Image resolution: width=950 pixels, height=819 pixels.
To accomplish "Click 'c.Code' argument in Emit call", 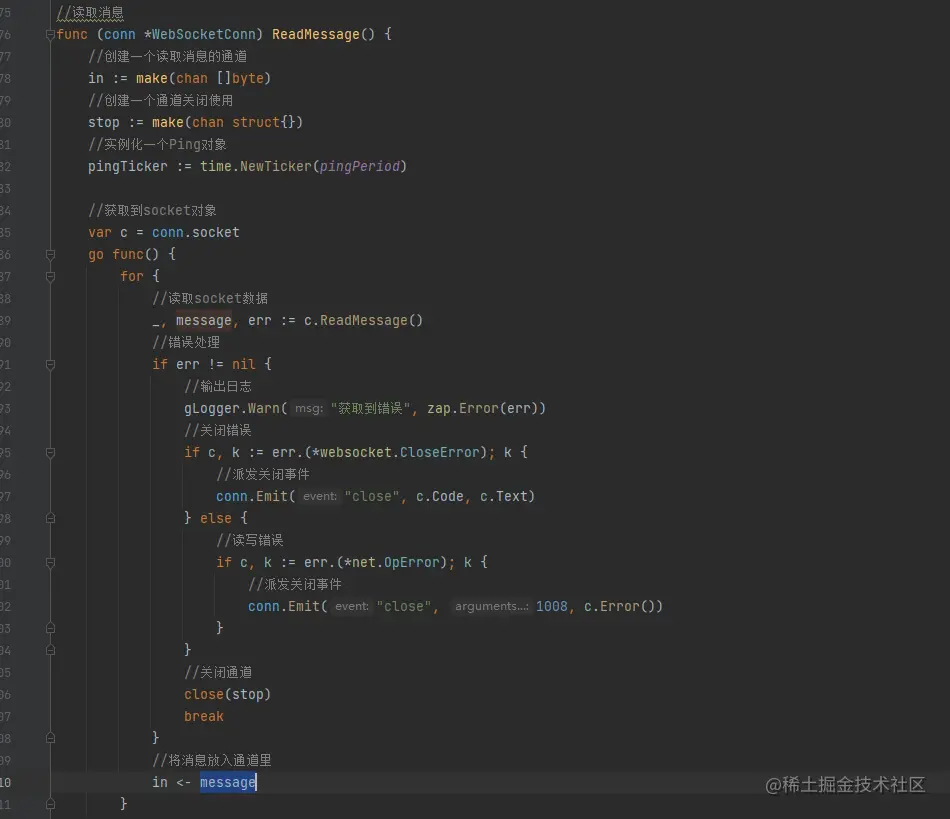I will [x=440, y=497].
